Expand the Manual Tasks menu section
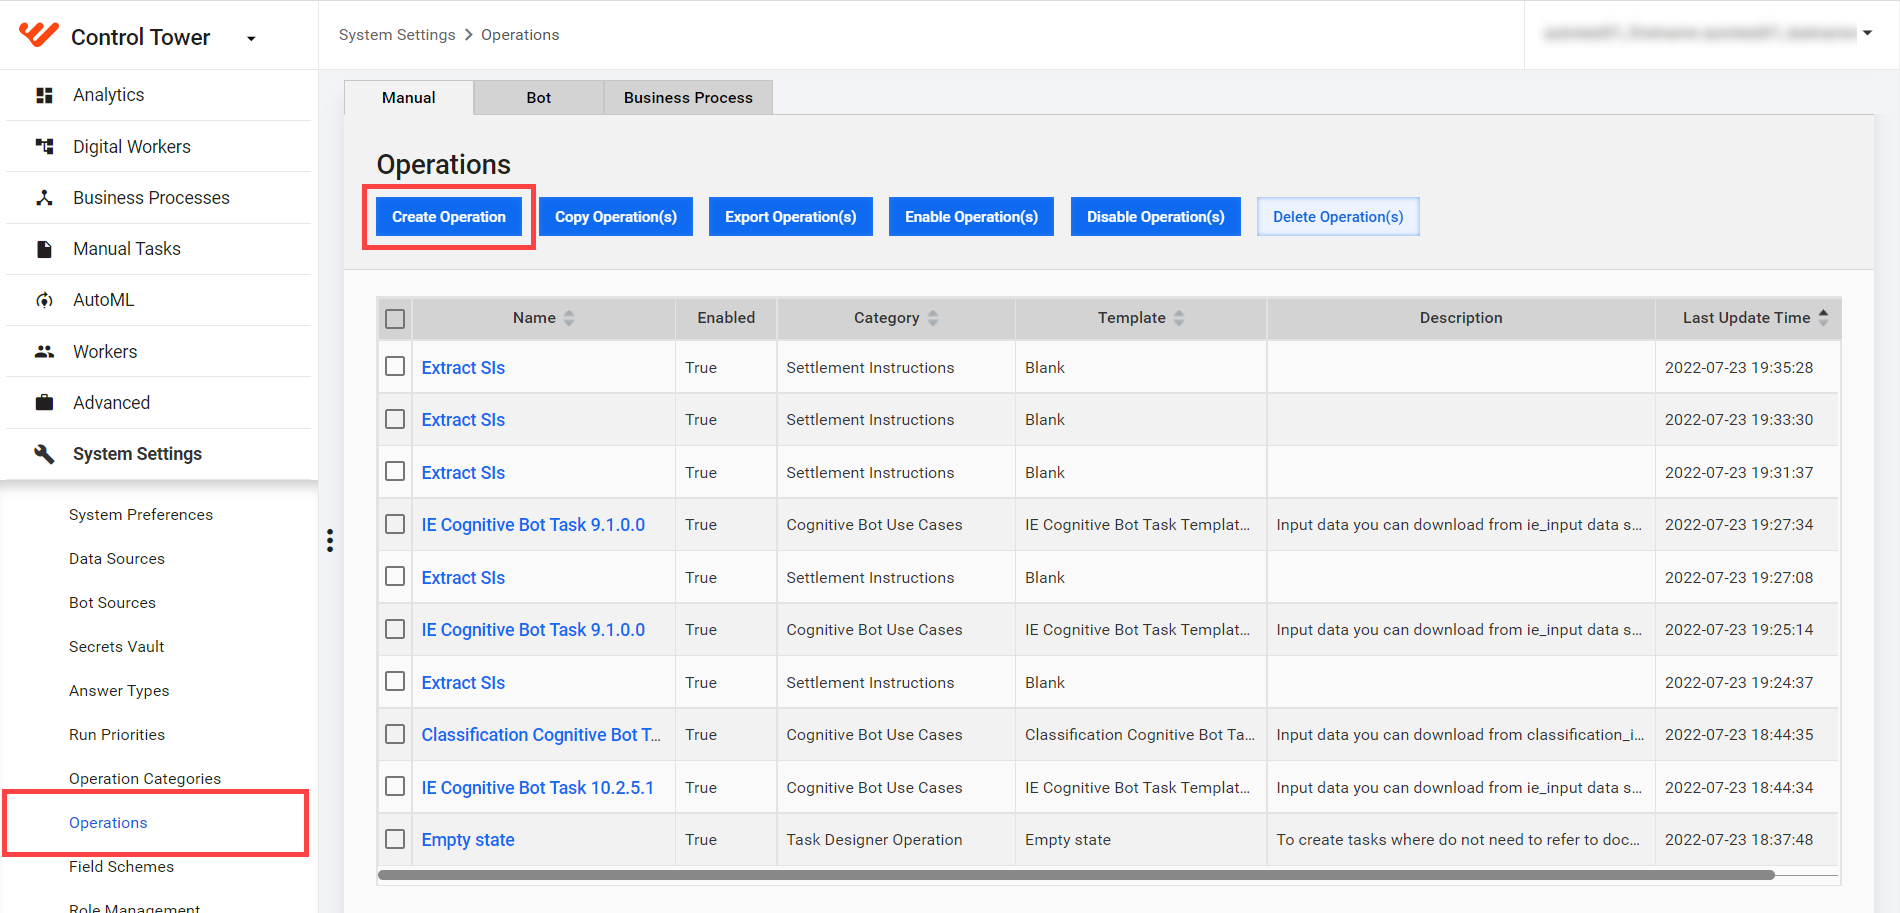Viewport: 1900px width, 913px height. [158, 249]
